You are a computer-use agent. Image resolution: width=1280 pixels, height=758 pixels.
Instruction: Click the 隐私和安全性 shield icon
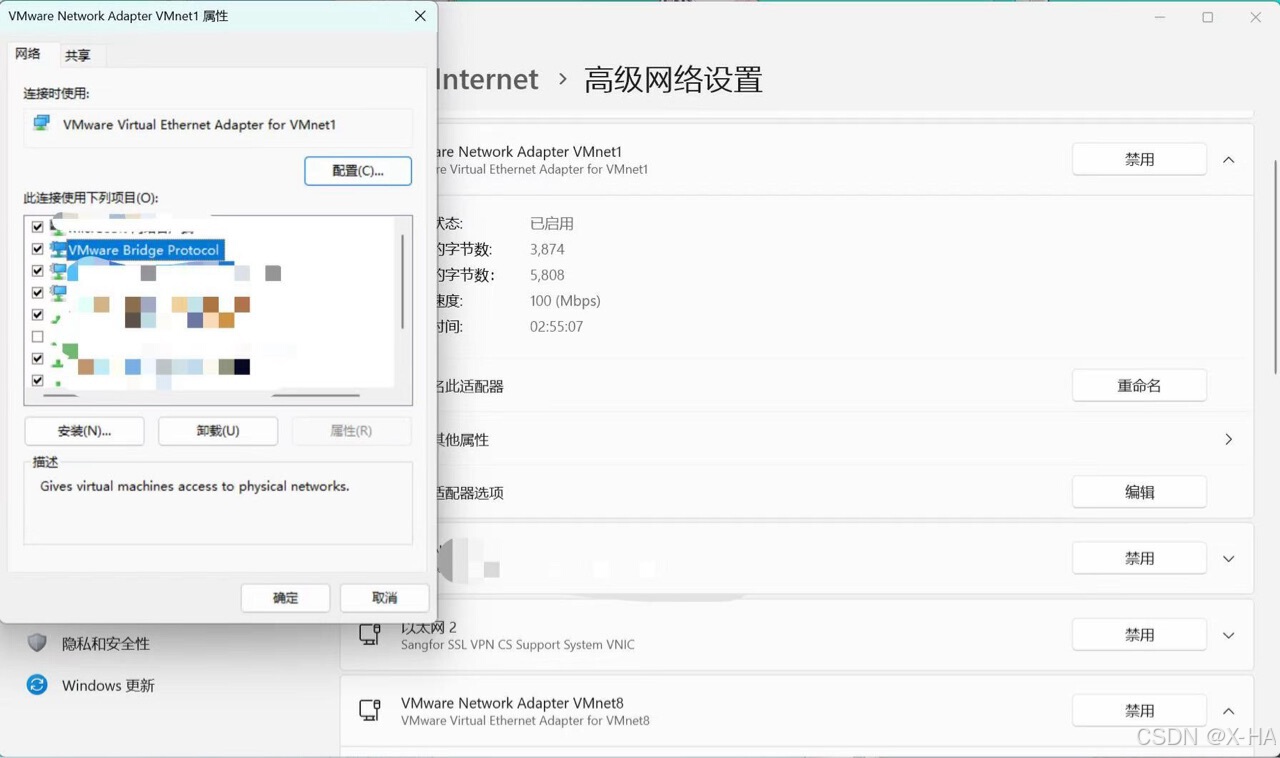click(37, 643)
